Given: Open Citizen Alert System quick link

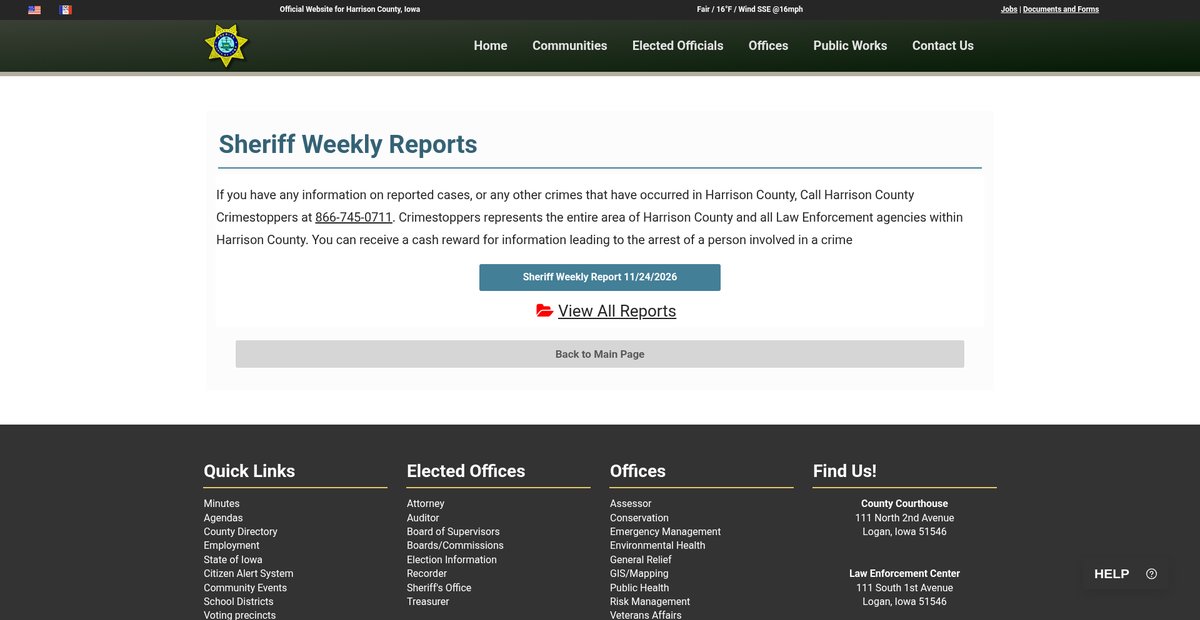Looking at the screenshot, I should (x=248, y=574).
